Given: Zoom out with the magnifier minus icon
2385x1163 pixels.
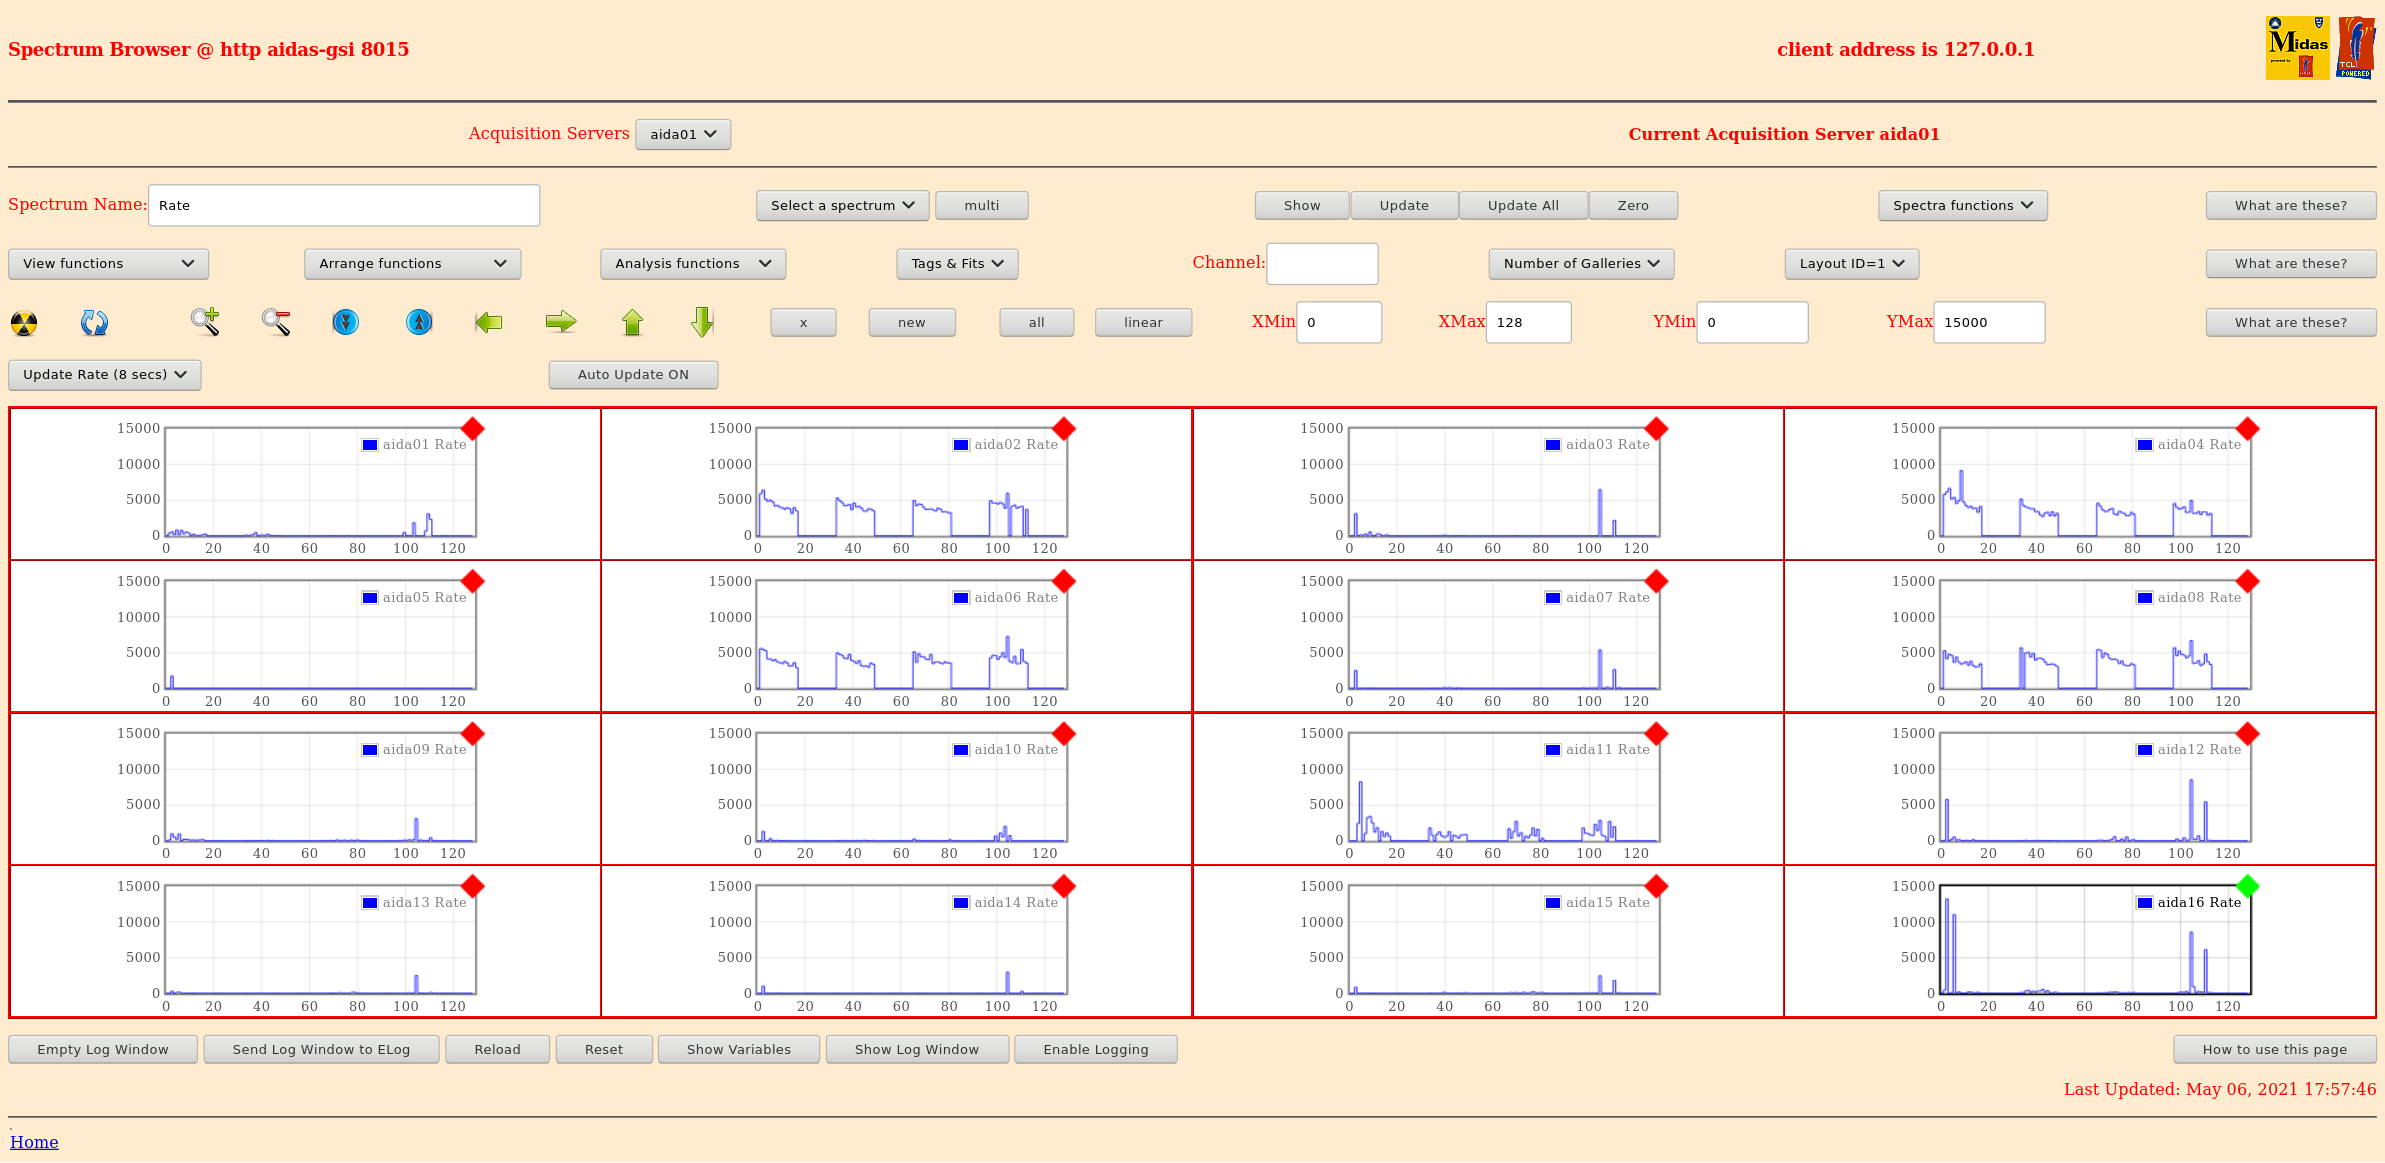Looking at the screenshot, I should 276,322.
